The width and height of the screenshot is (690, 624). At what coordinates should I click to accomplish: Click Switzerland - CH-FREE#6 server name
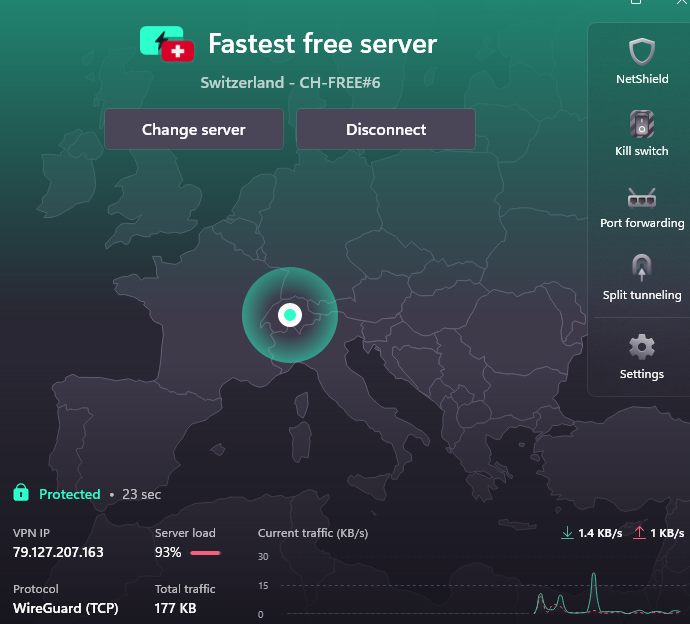[290, 83]
